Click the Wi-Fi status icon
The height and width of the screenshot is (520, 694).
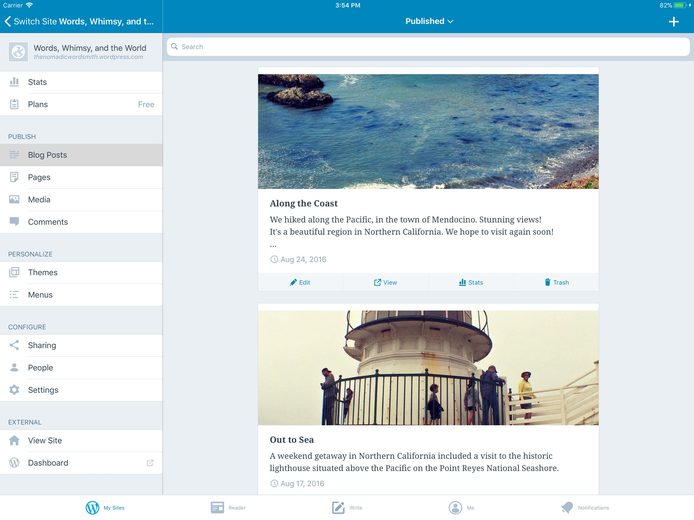pos(29,5)
